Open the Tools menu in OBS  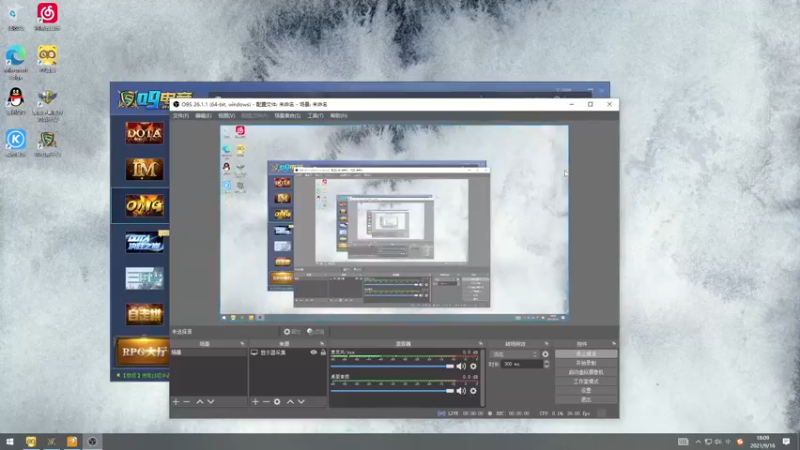pyautogui.click(x=315, y=116)
